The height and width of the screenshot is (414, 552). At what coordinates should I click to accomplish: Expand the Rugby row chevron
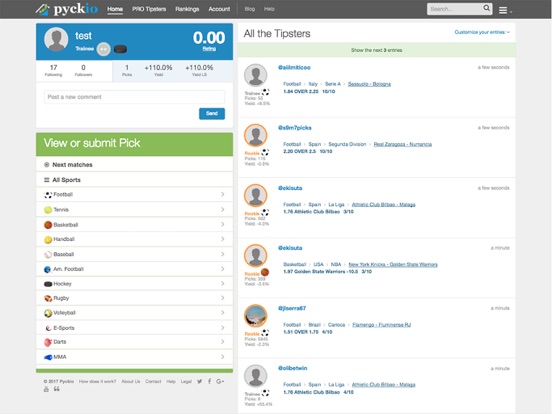[222, 298]
